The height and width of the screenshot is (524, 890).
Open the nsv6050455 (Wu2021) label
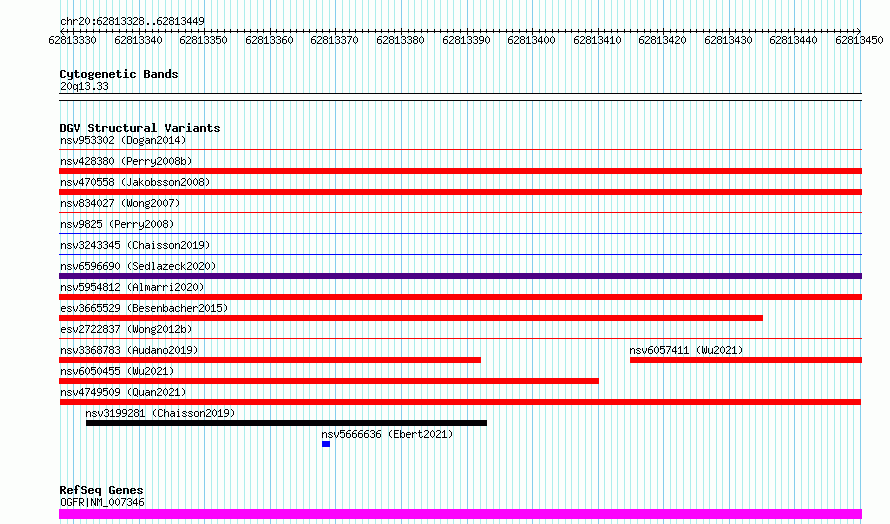[x=117, y=371]
